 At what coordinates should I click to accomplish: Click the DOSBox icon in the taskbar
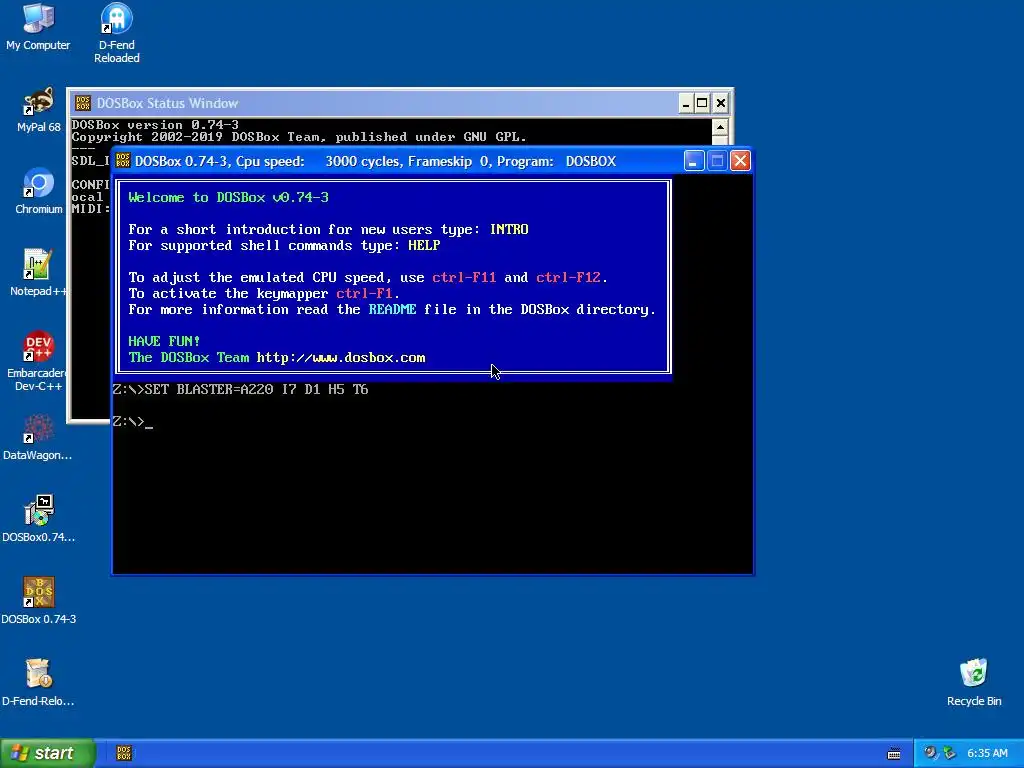124,753
